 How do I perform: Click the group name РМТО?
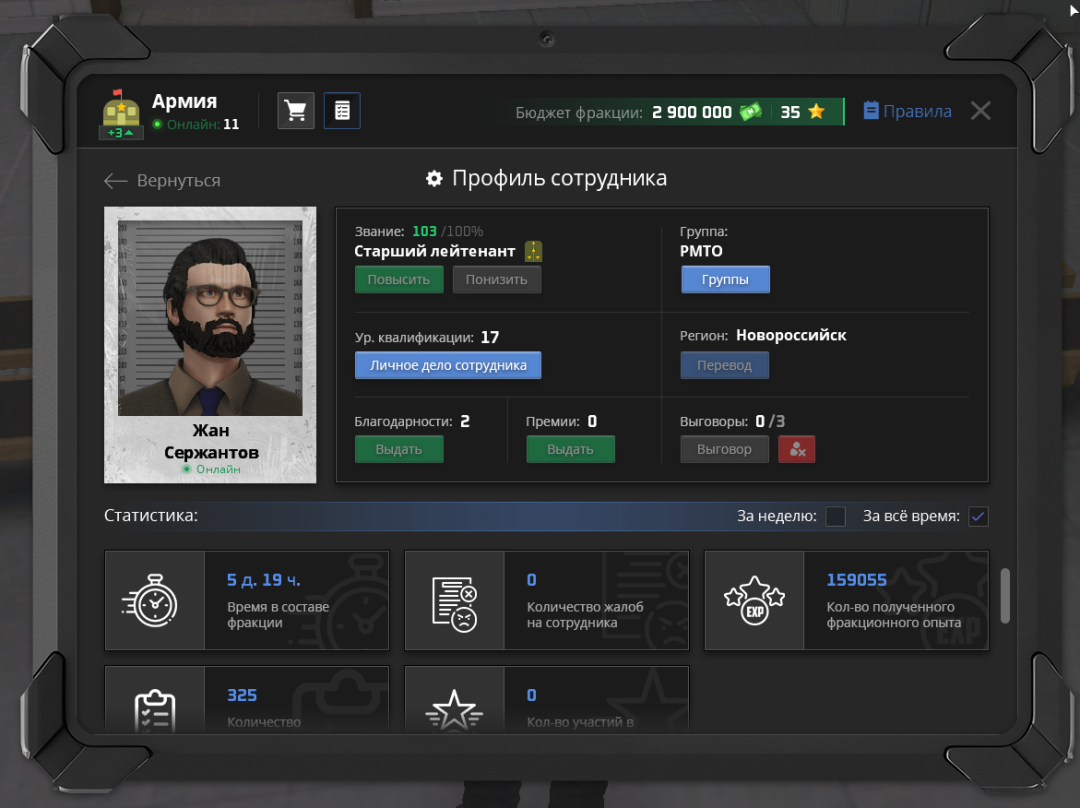pyautogui.click(x=701, y=251)
